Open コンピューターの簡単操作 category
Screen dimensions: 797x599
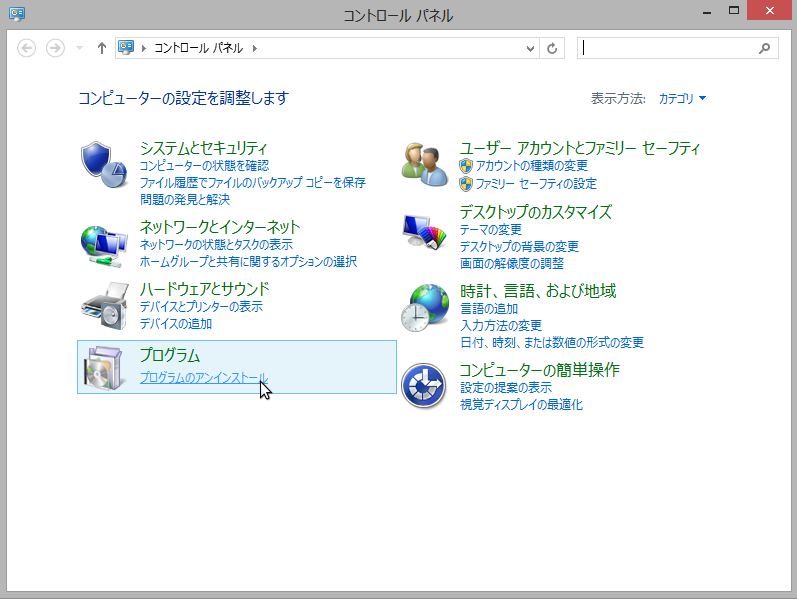coord(539,370)
